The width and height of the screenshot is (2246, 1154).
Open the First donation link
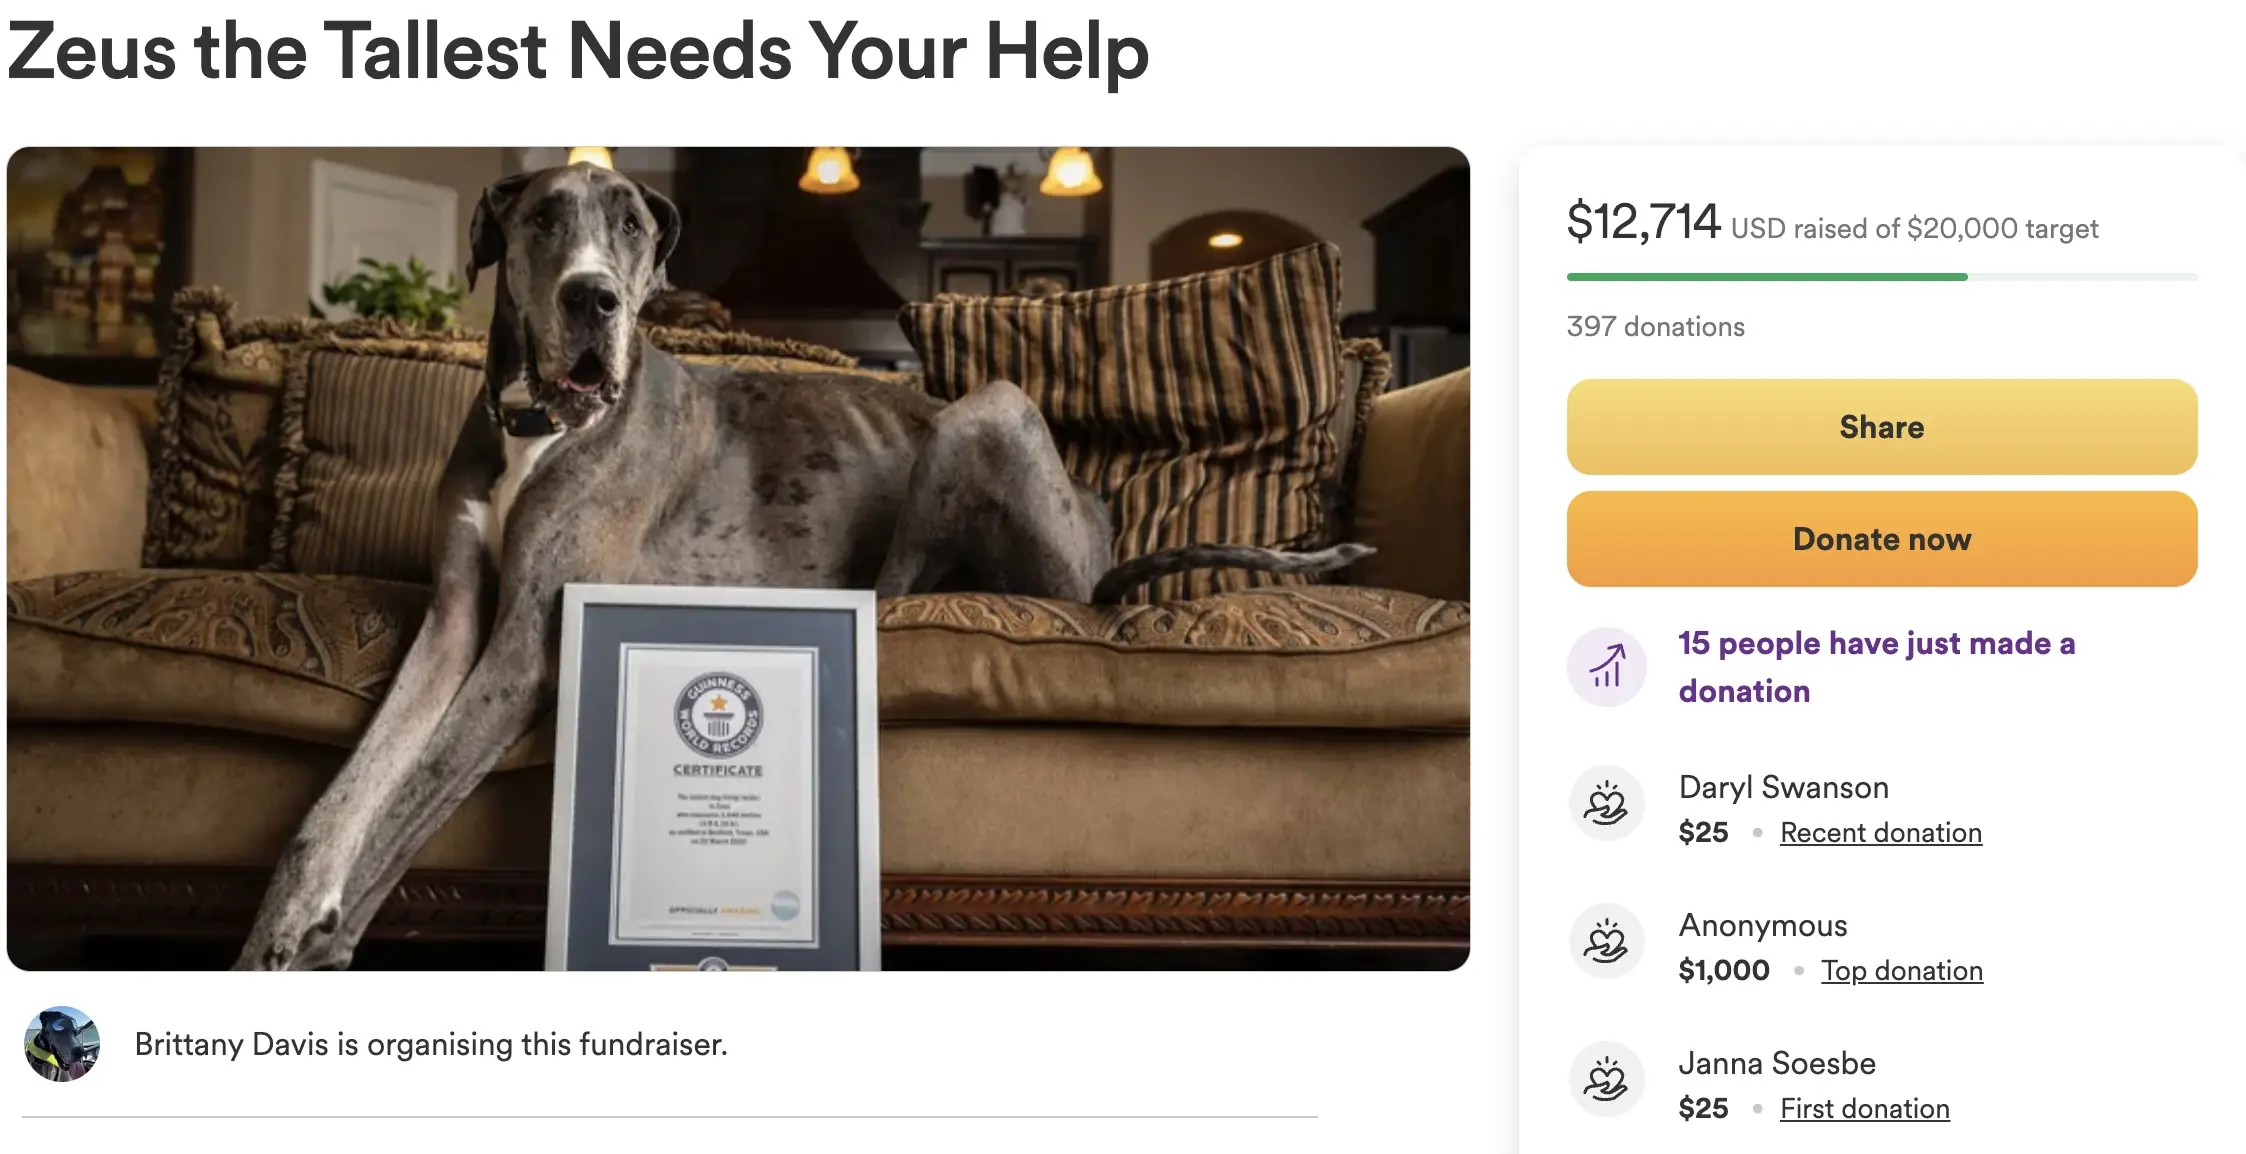pos(1864,1109)
